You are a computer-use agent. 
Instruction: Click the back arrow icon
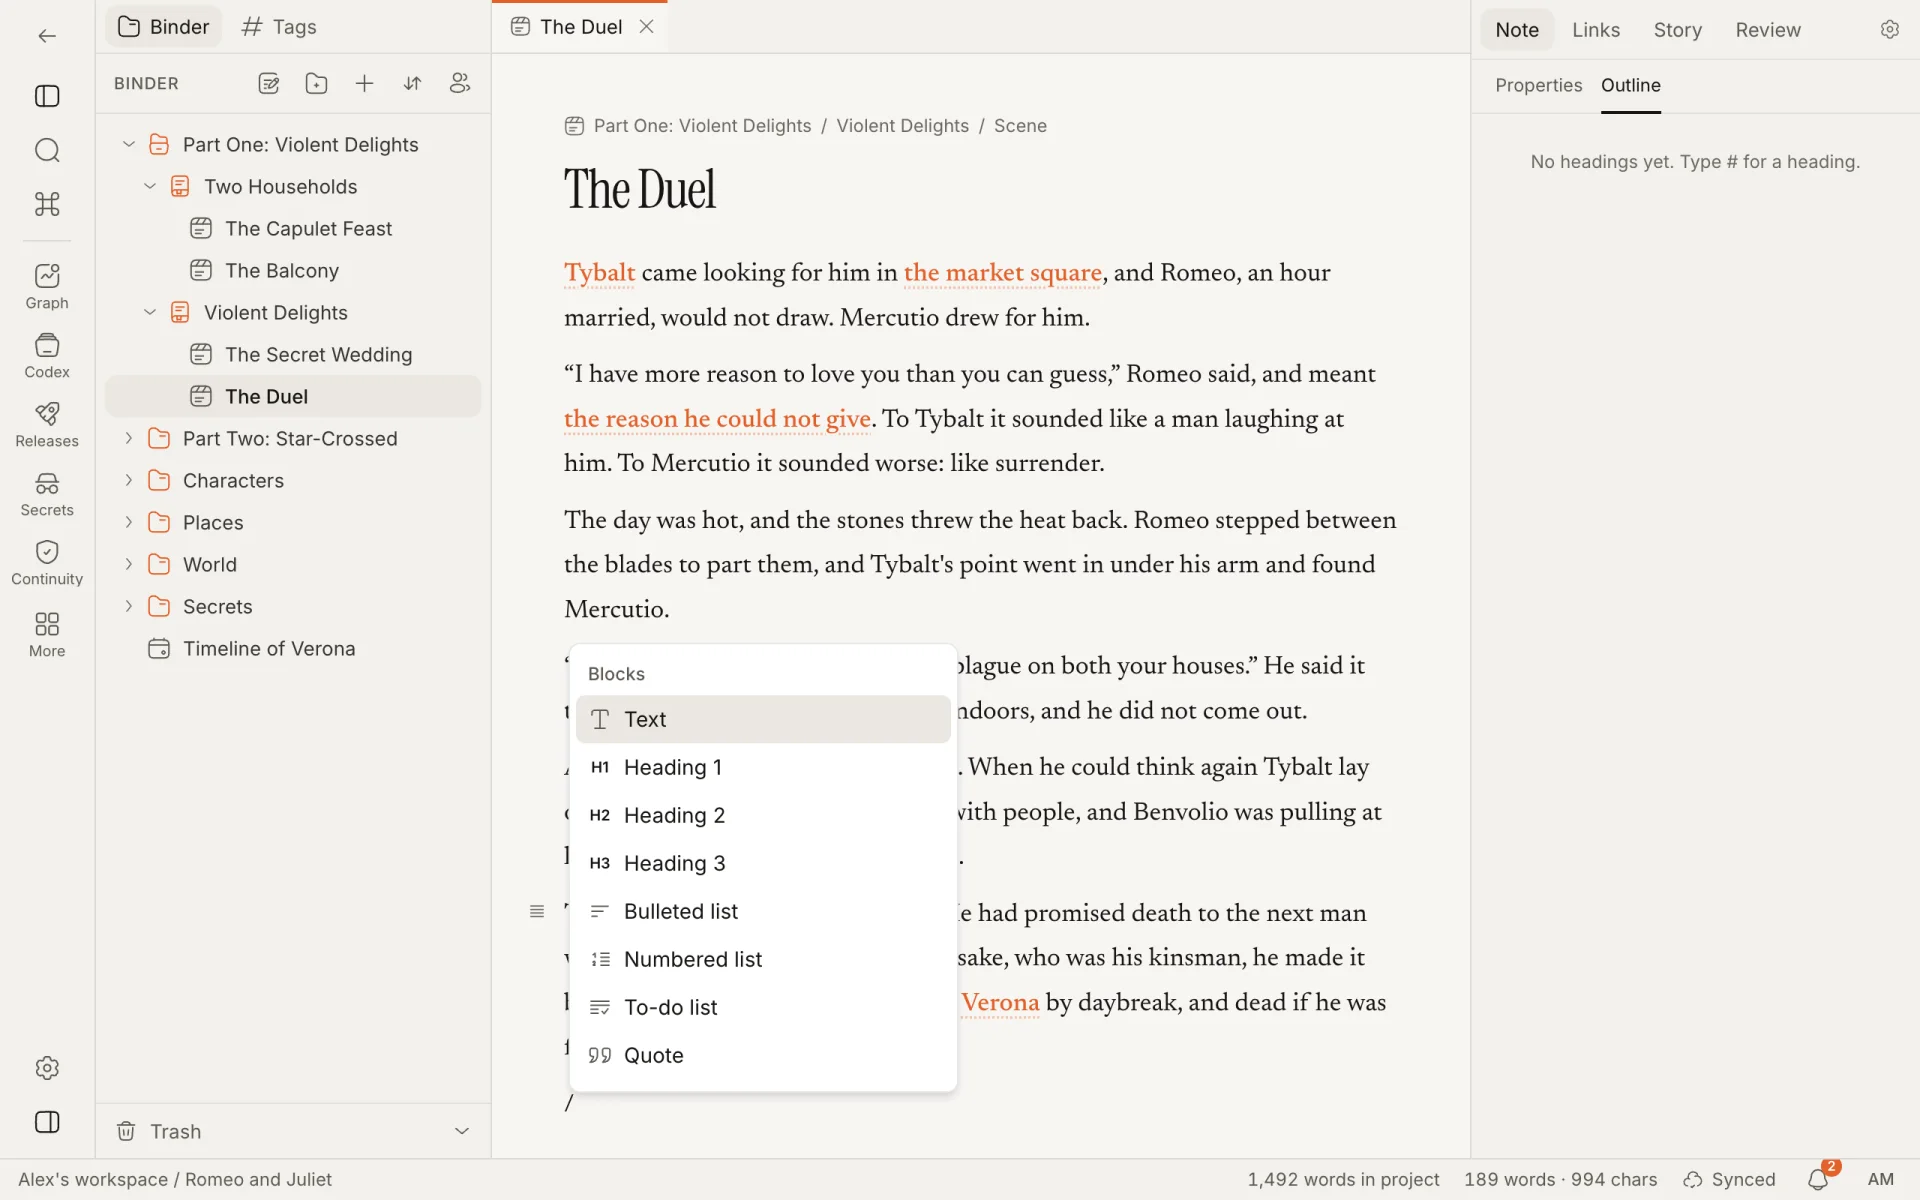[47, 36]
